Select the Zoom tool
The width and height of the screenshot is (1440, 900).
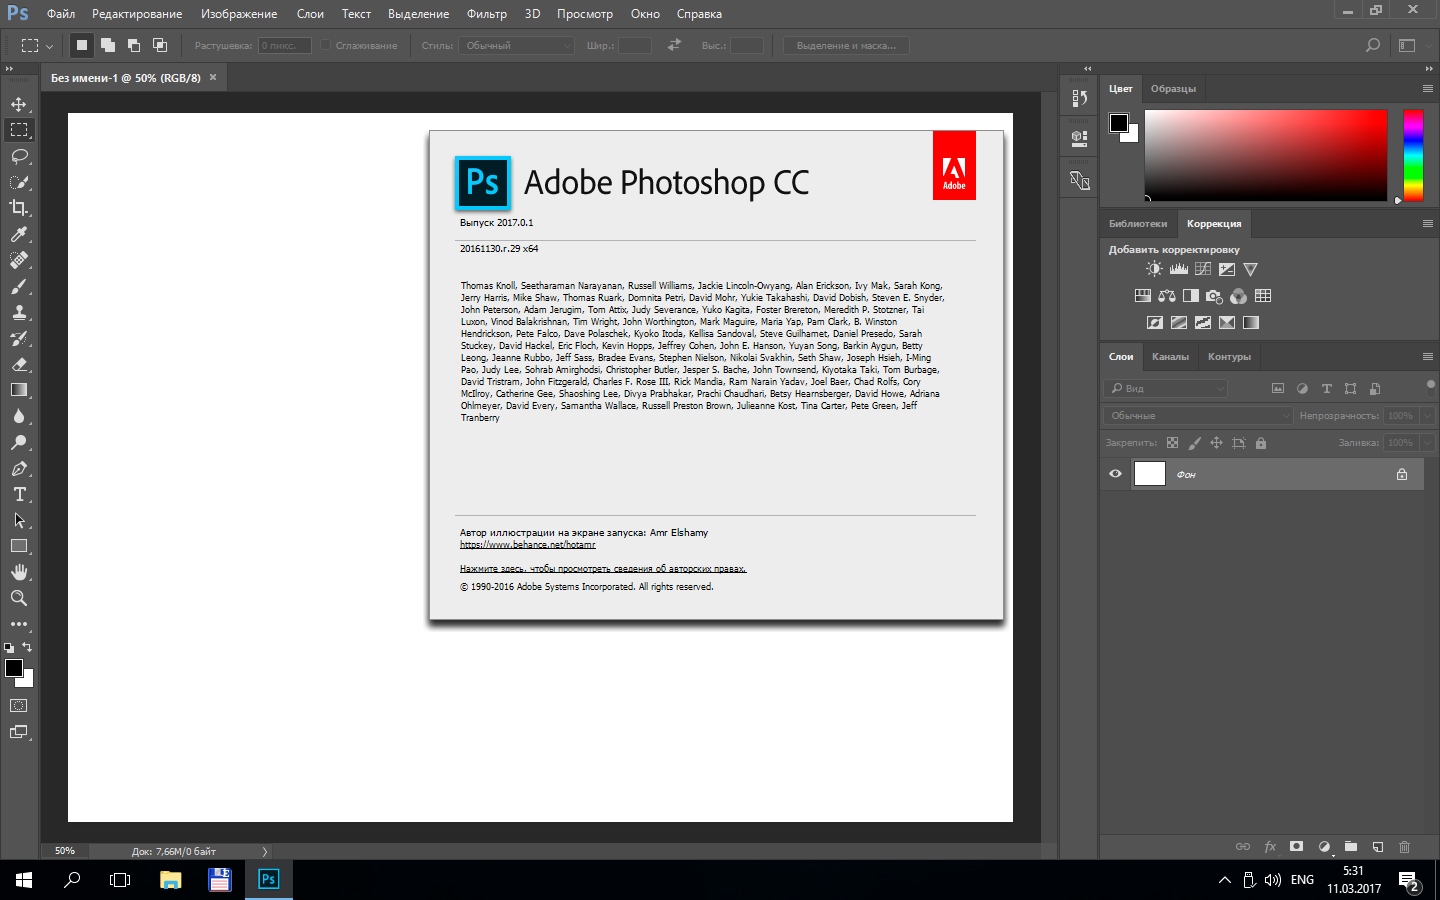click(x=19, y=598)
